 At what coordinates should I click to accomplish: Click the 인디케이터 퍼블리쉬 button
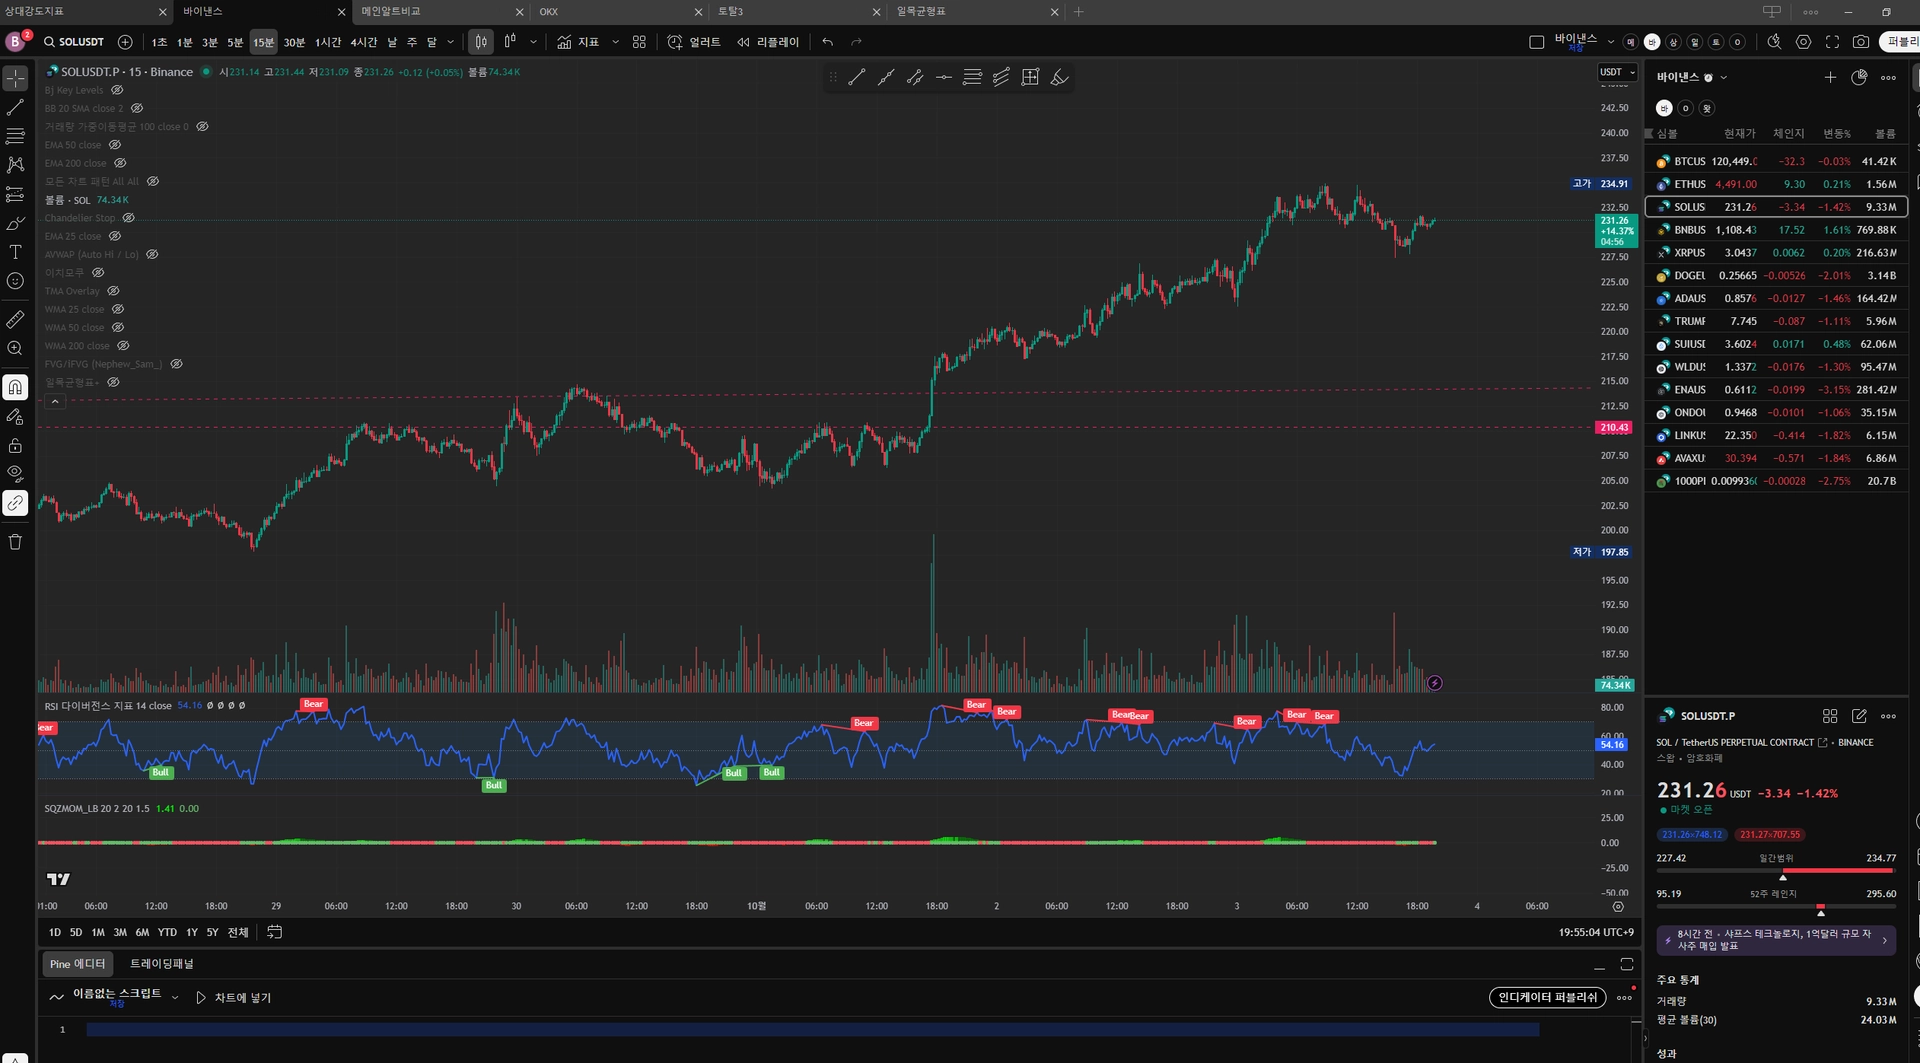point(1548,997)
